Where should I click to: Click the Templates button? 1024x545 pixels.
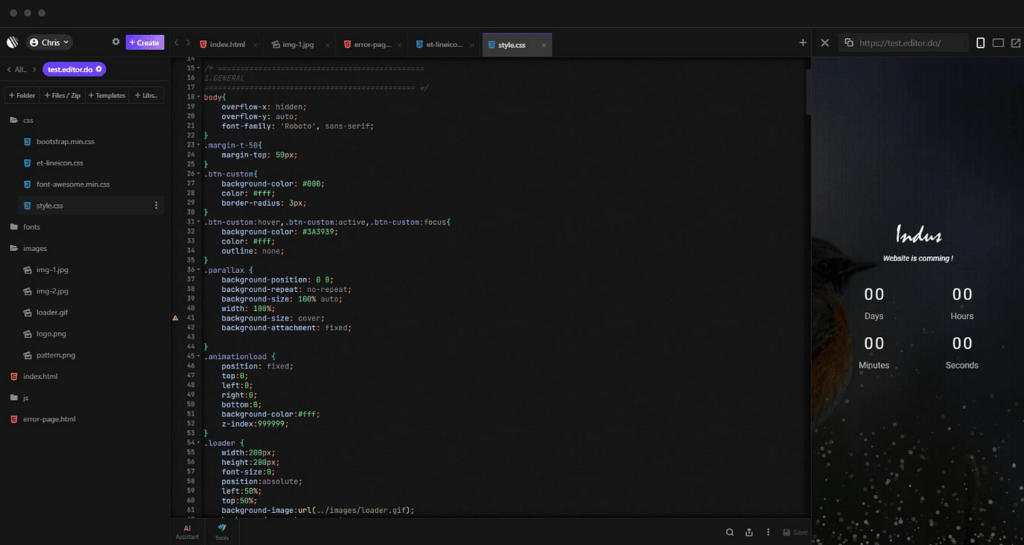pos(107,95)
